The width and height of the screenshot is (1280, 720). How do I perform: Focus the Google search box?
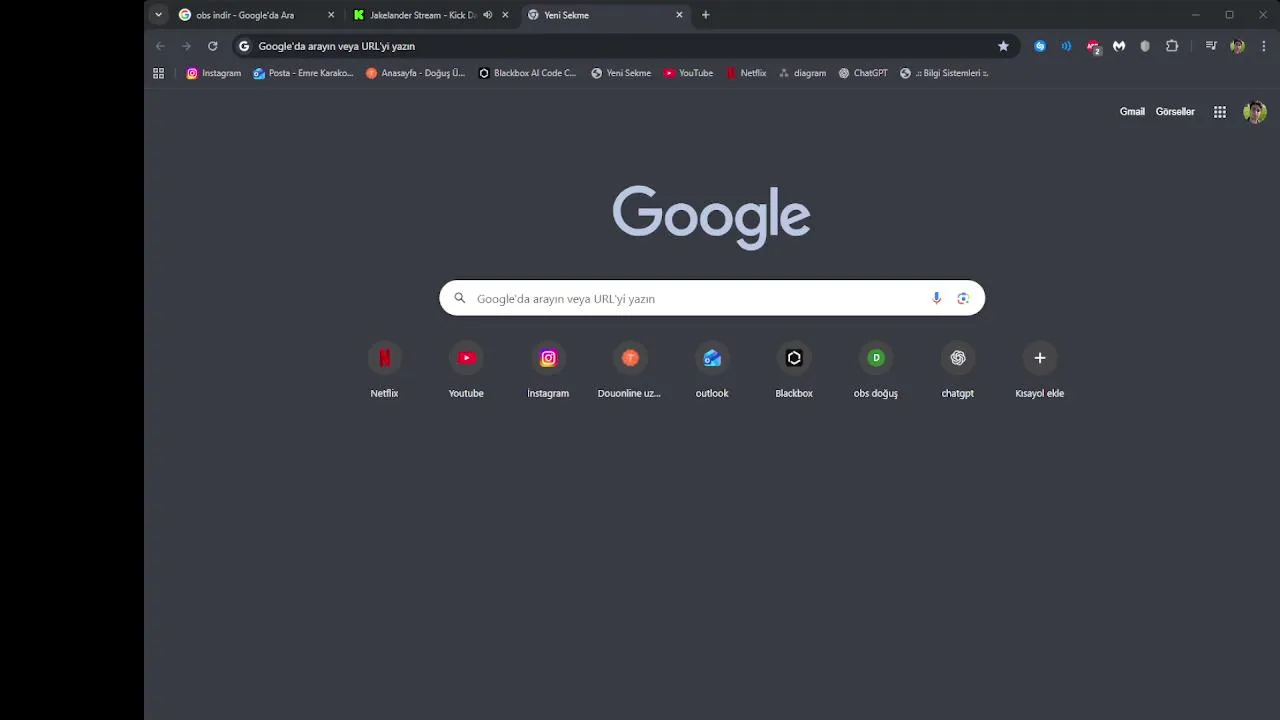pyautogui.click(x=712, y=298)
